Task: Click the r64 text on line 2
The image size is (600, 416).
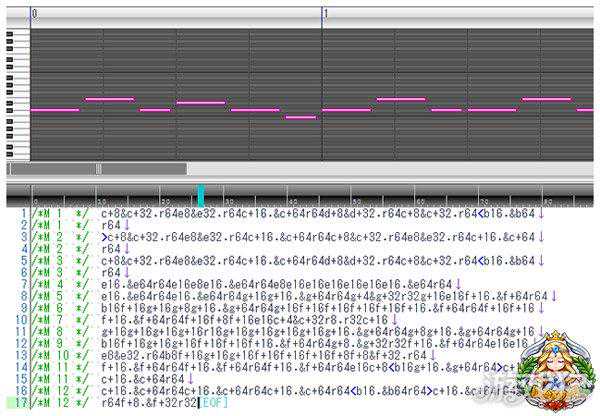Action: point(110,226)
